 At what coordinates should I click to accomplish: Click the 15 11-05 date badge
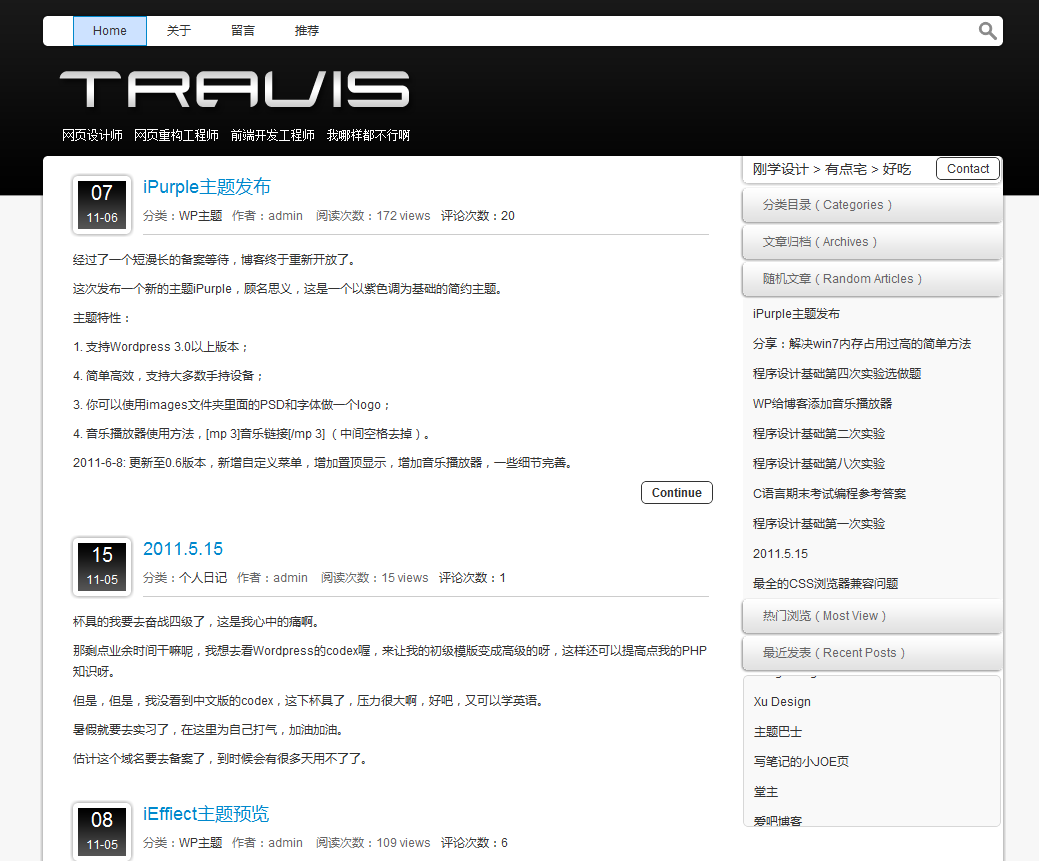coord(102,566)
